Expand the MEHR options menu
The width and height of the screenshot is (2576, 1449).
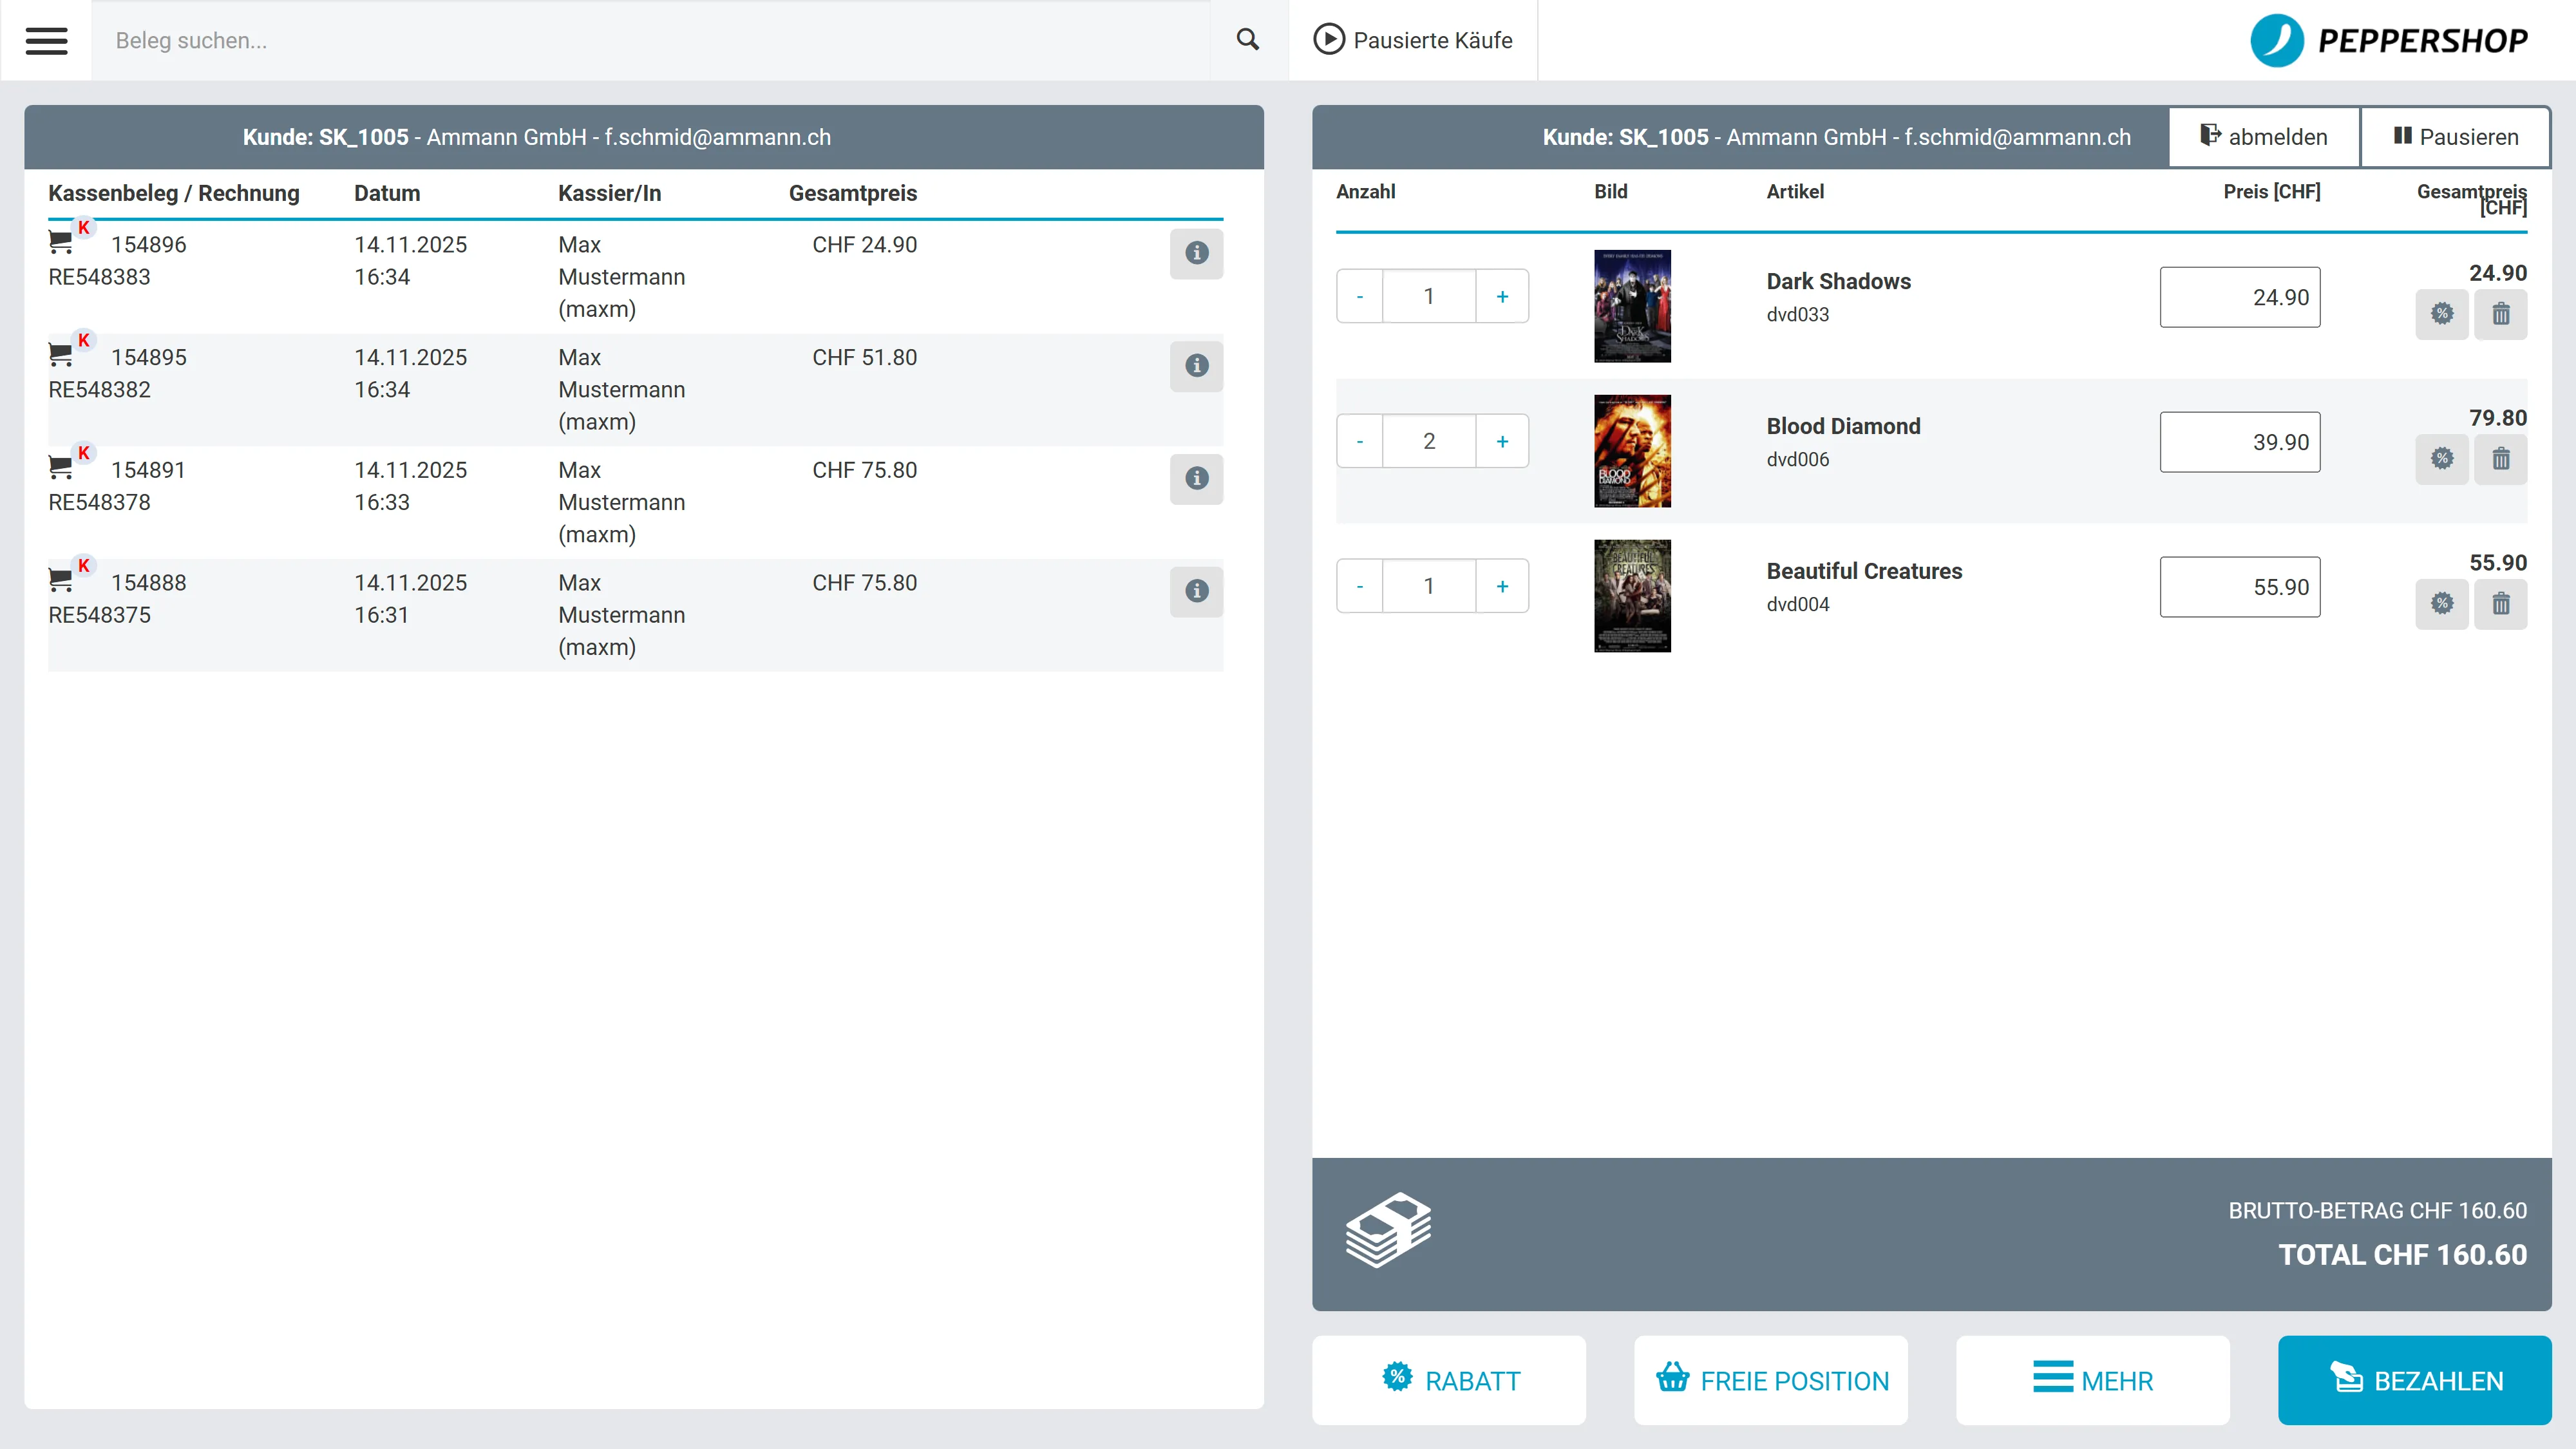pyautogui.click(x=2092, y=1380)
